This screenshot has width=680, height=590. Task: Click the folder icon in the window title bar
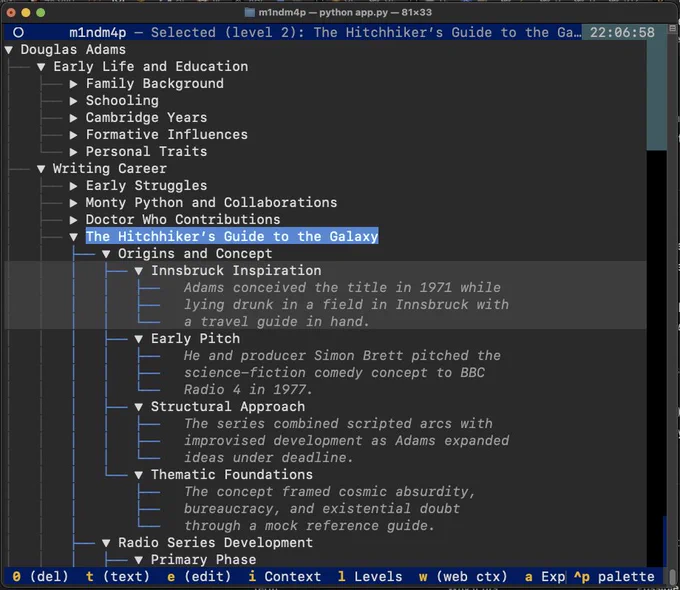click(249, 12)
